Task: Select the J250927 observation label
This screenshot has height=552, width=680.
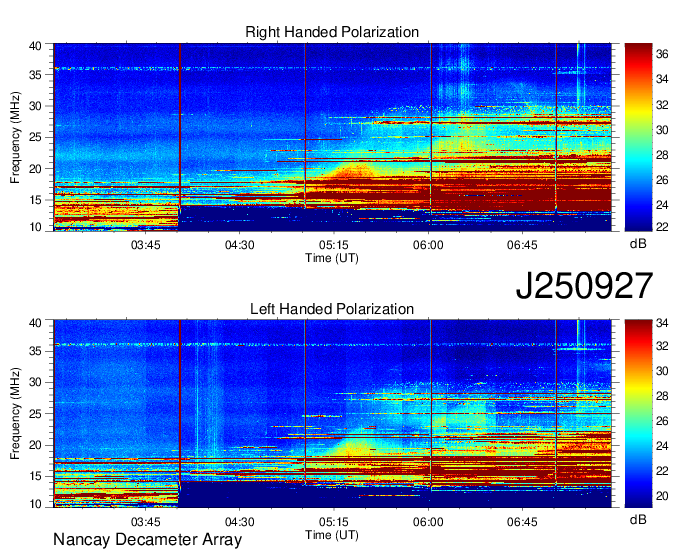Action: tap(584, 287)
